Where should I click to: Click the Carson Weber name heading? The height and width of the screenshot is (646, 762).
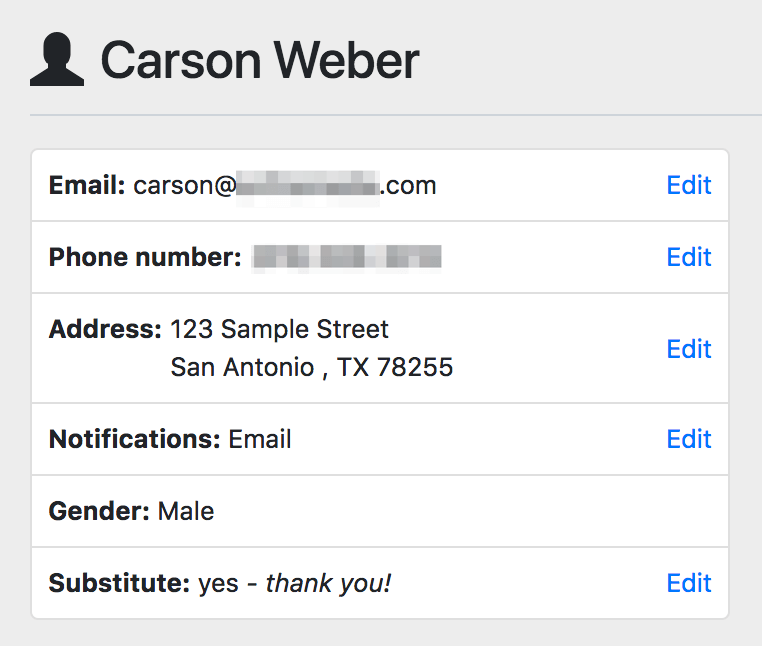pyautogui.click(x=260, y=61)
